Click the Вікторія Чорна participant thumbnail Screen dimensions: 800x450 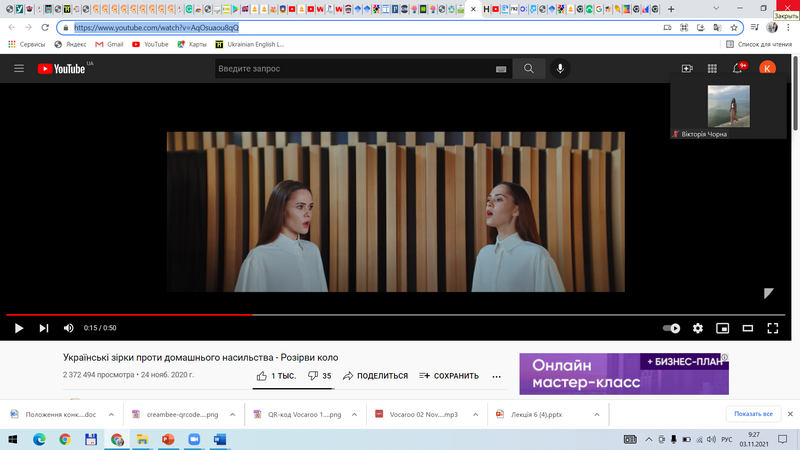(729, 106)
